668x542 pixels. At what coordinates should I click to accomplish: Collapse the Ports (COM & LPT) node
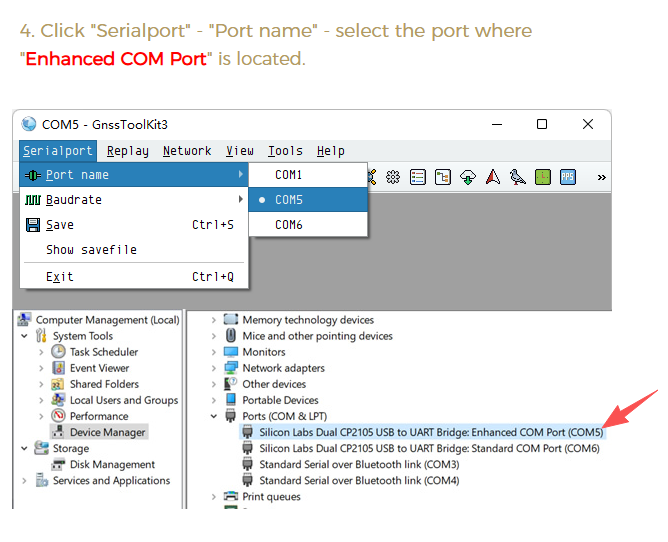point(214,416)
